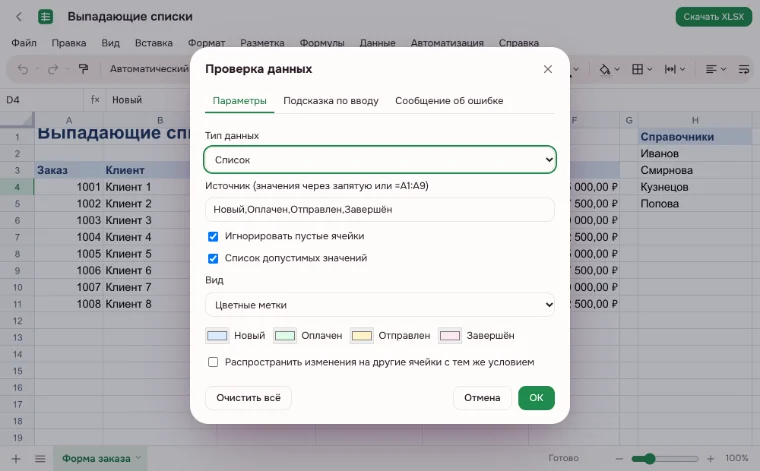Pick the yellow swatch for Отправлен
The image size is (760, 471).
pos(362,335)
